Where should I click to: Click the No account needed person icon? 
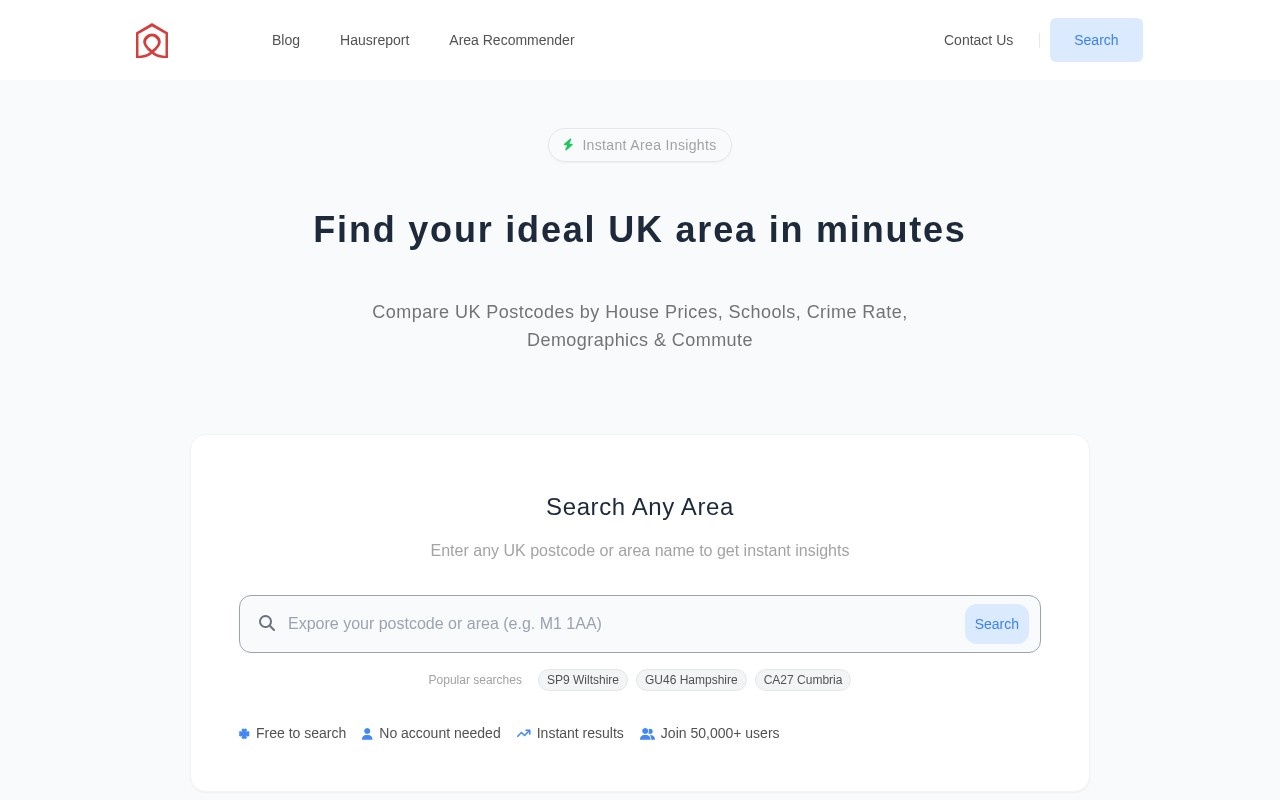(x=367, y=733)
